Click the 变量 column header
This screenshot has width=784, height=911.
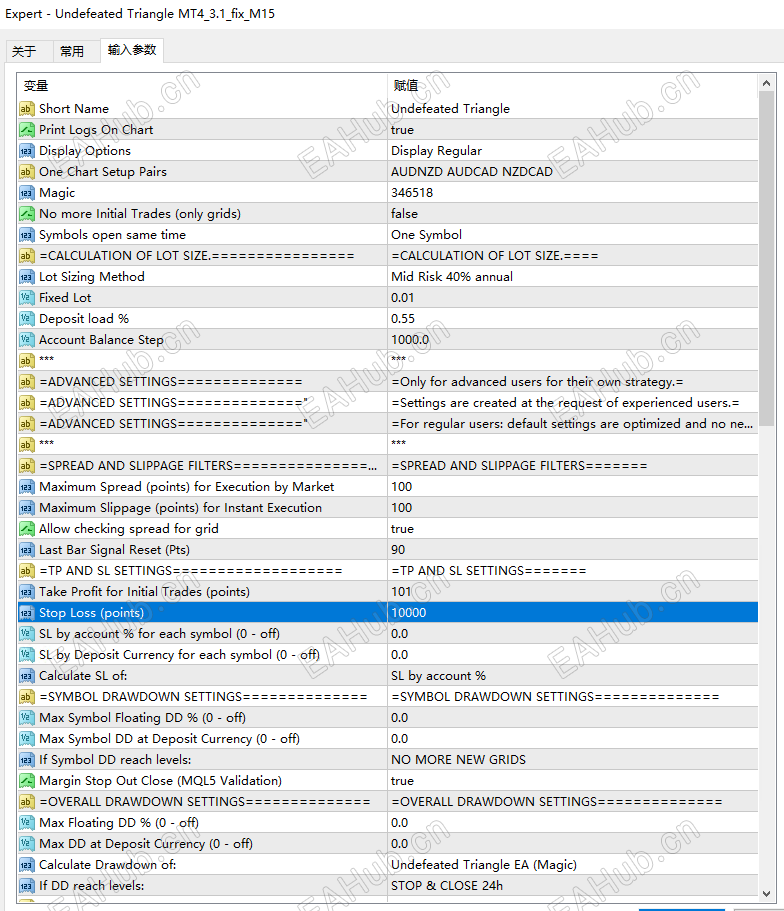pyautogui.click(x=202, y=86)
